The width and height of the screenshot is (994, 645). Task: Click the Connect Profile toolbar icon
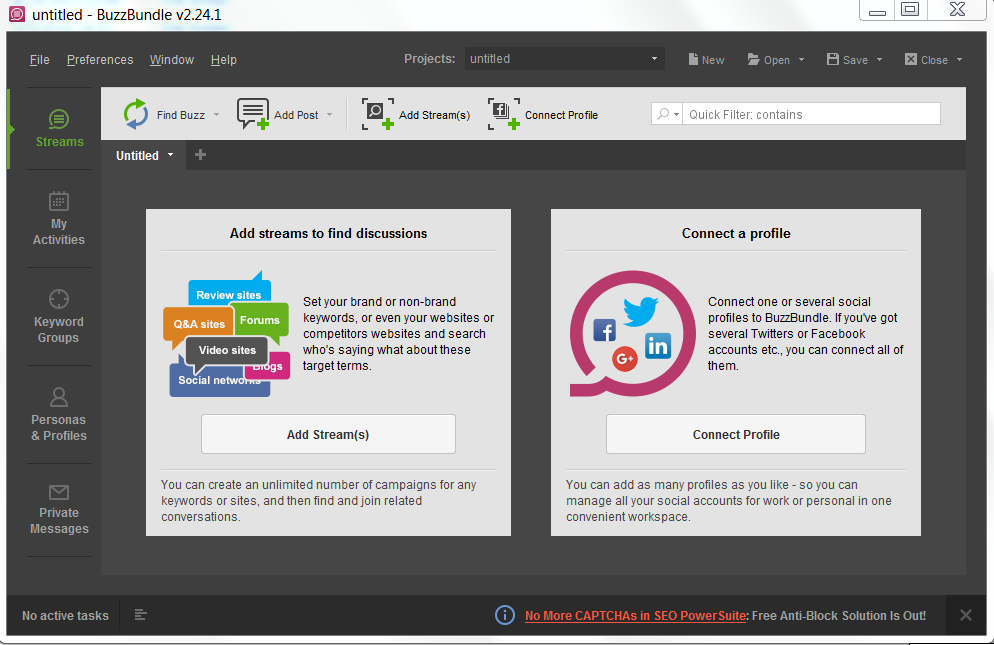tap(504, 114)
